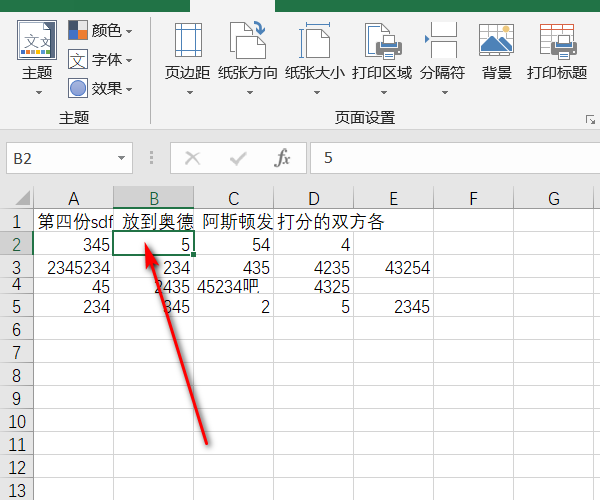The image size is (600, 500).
Task: Open the 字体 theme fonts menu
Action: (x=101, y=60)
